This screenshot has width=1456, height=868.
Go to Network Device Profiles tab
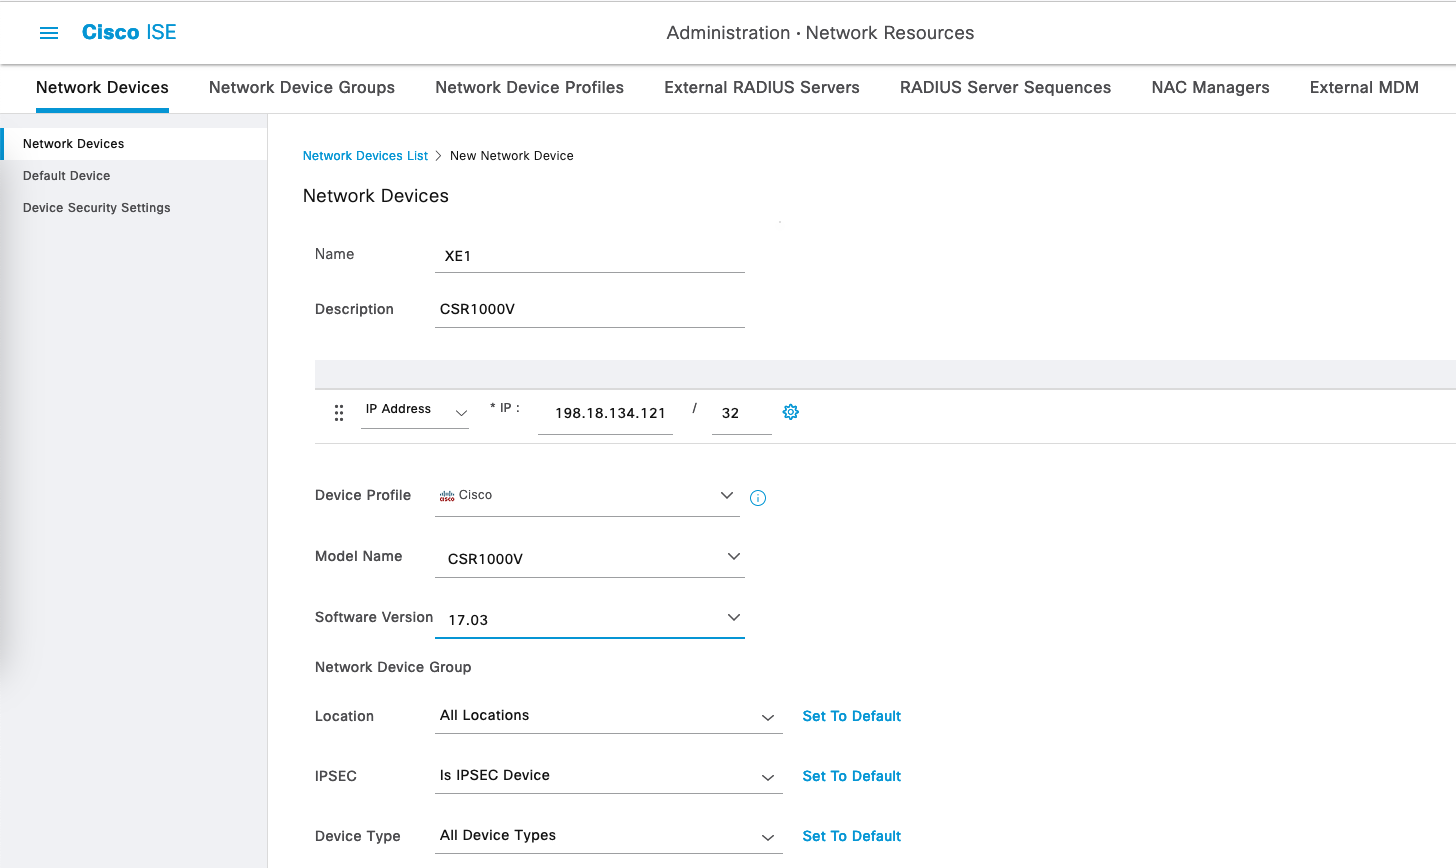coord(529,87)
